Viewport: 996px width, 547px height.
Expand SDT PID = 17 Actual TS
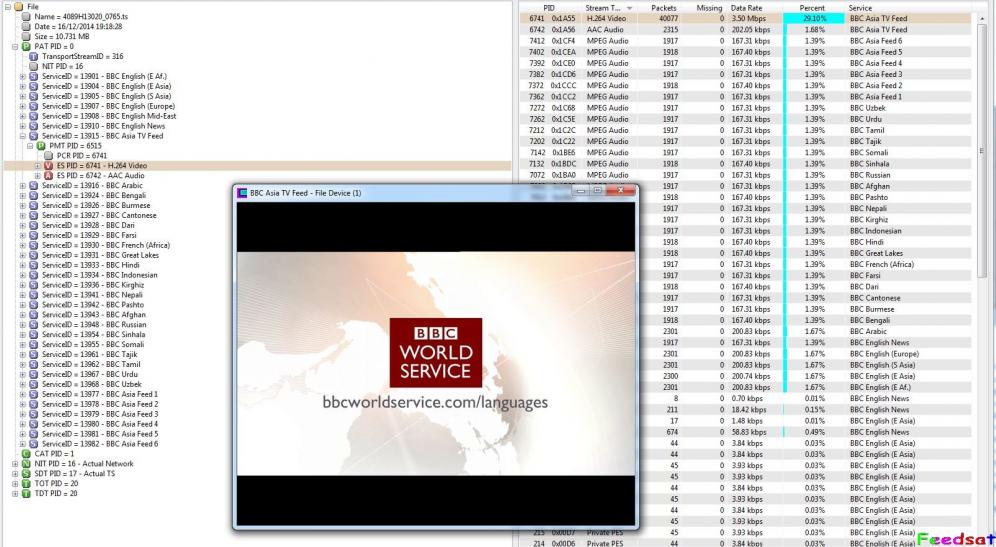tap(15, 473)
